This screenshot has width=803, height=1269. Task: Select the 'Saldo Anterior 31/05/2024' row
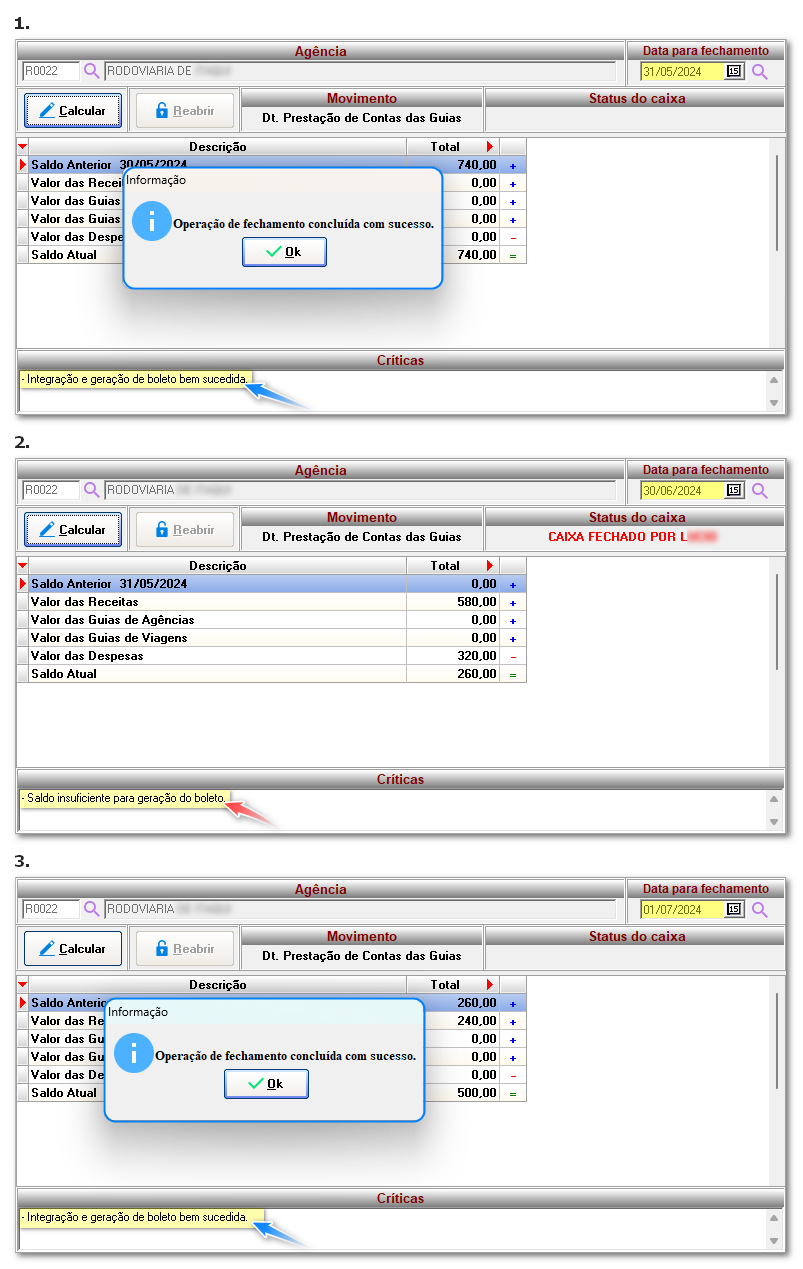[x=272, y=584]
